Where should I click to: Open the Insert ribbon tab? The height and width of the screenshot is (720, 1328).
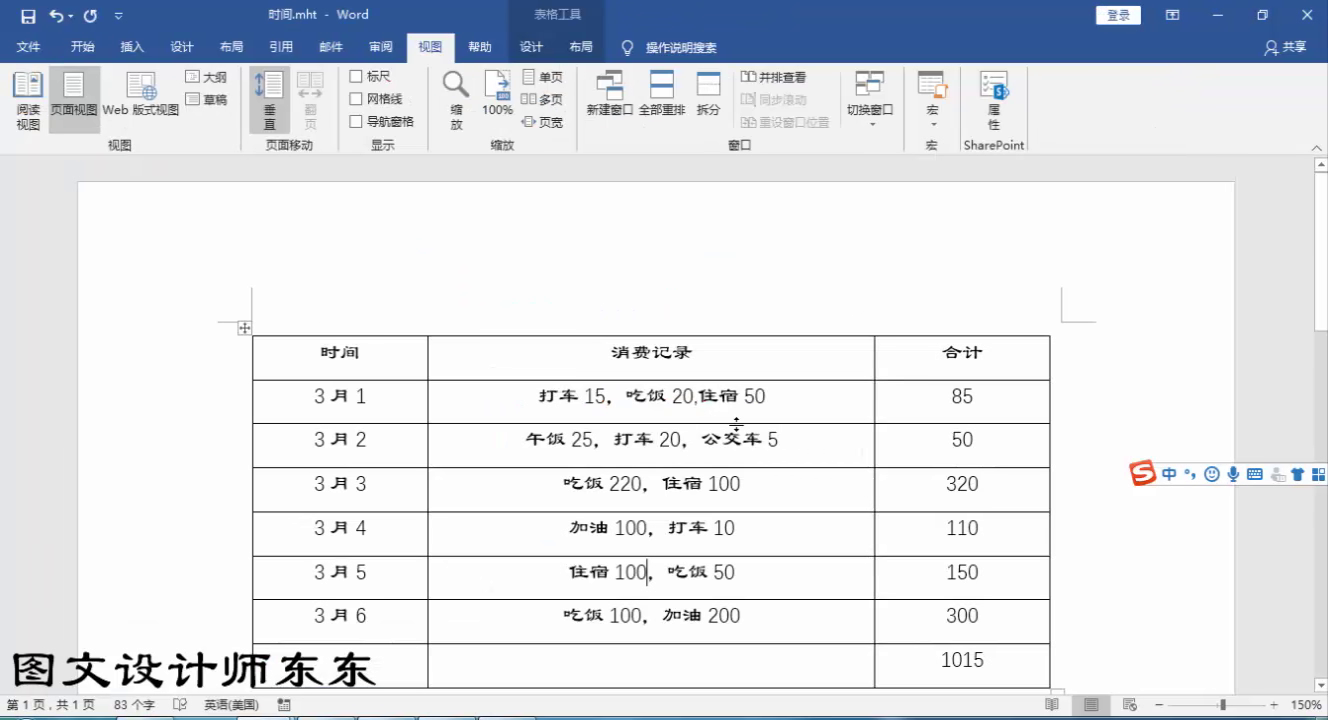[132, 47]
